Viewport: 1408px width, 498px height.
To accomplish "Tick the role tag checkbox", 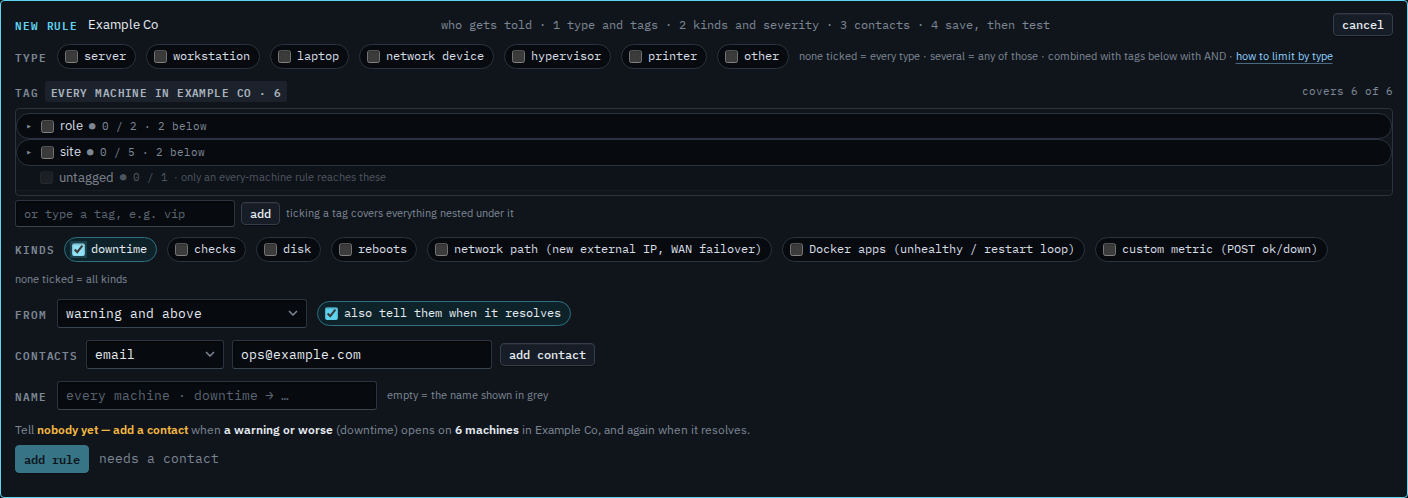I will (x=47, y=126).
